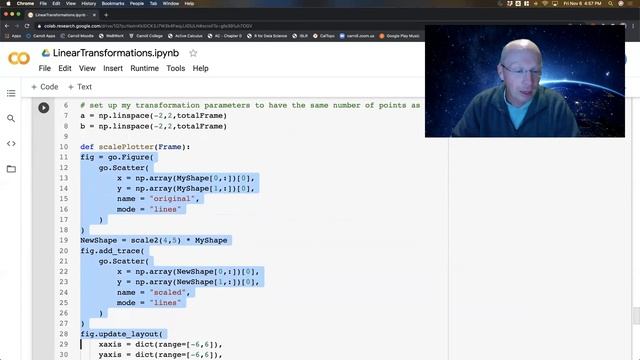Open the ISLR bookmark
Screen dimensions: 640x360
click(x=300, y=36)
